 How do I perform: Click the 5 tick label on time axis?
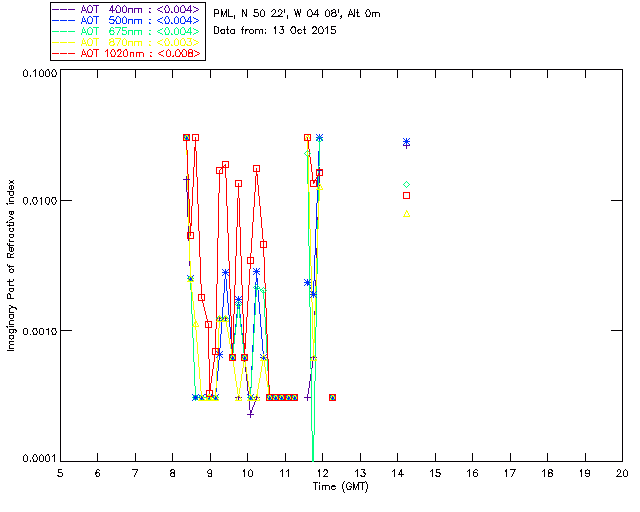coord(60,472)
